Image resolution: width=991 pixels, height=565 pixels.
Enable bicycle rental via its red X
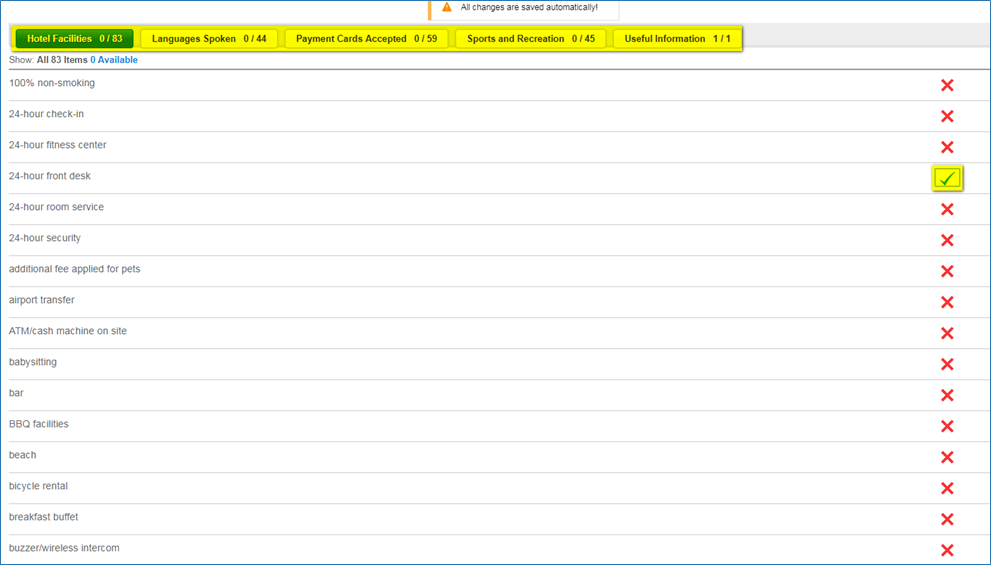(x=947, y=488)
